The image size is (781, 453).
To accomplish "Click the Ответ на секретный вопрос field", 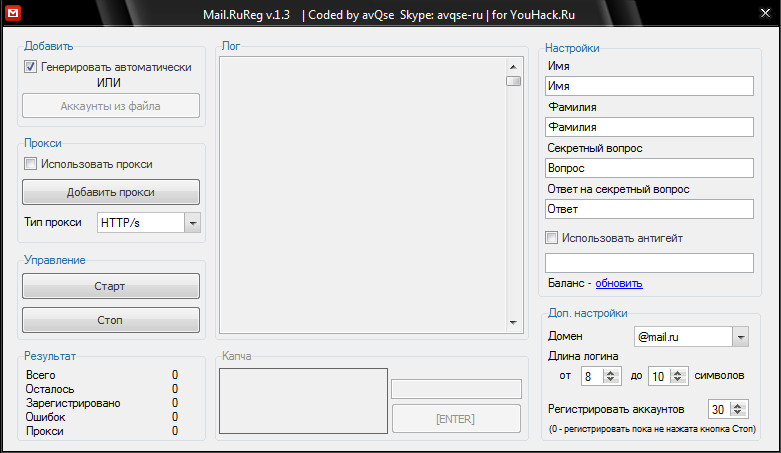I will pyautogui.click(x=649, y=209).
